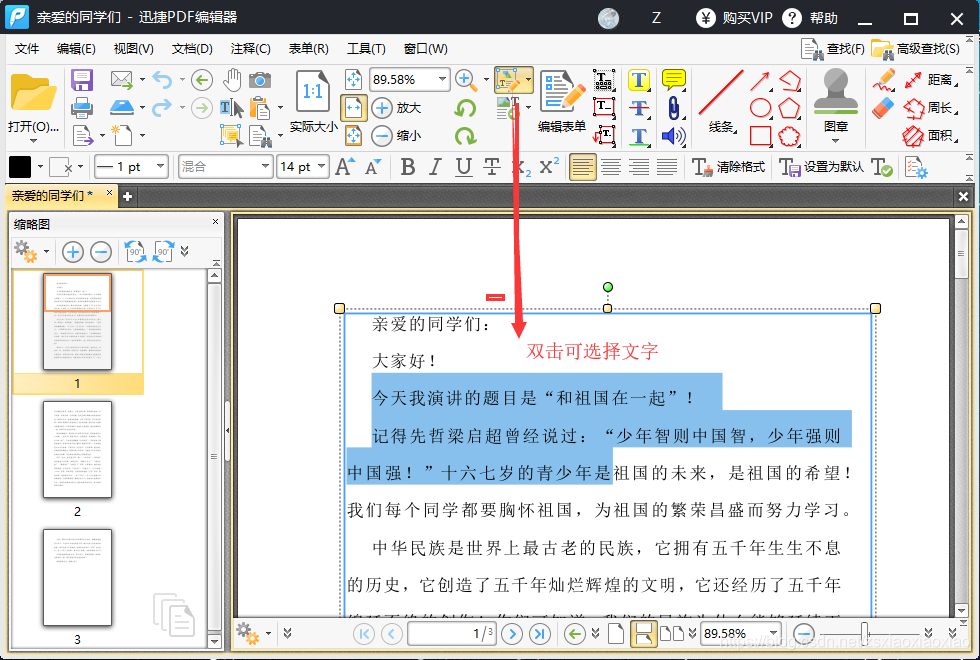The width and height of the screenshot is (980, 660).
Task: Select the Hand tool
Action: 232,80
